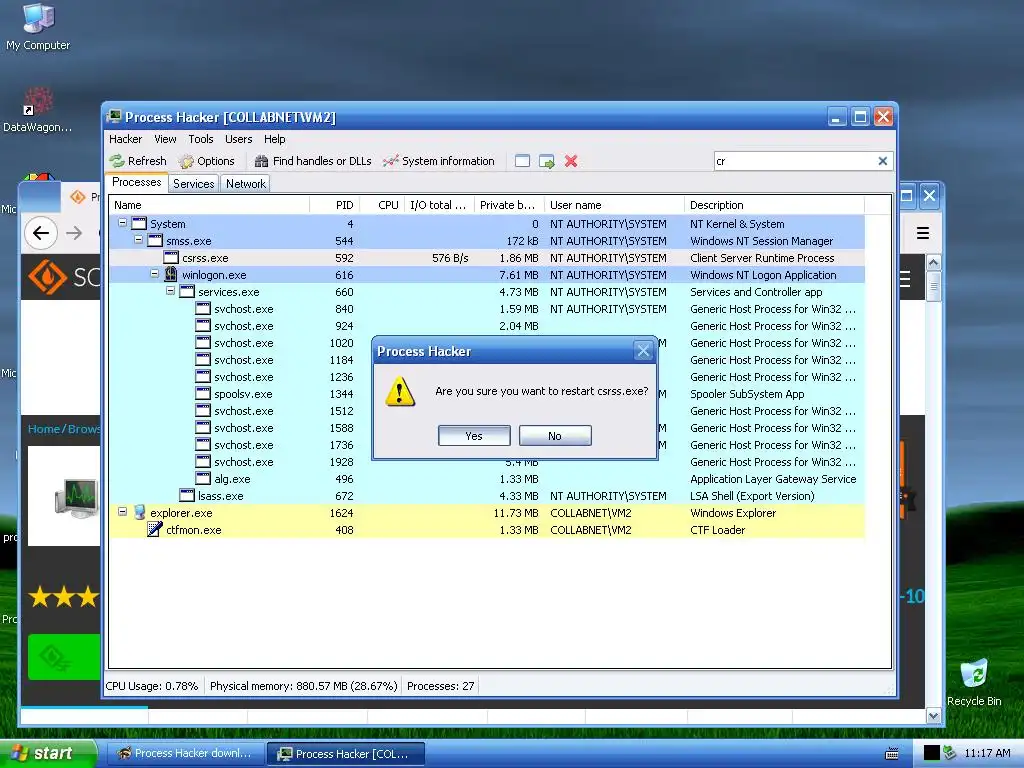Select the Processes tab

(x=136, y=182)
